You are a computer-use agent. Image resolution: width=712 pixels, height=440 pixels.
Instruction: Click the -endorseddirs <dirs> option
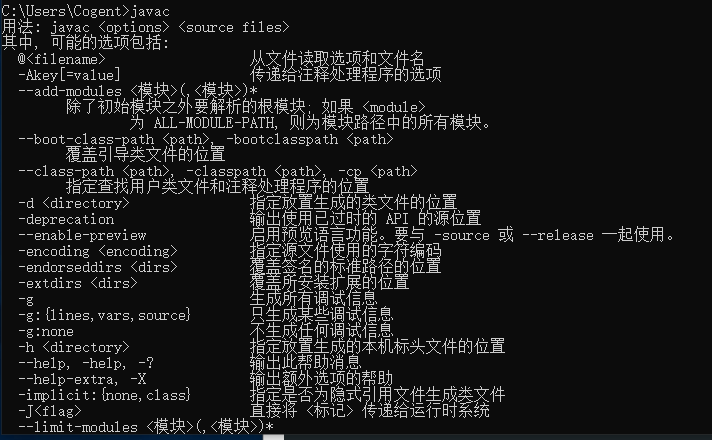tap(98, 267)
